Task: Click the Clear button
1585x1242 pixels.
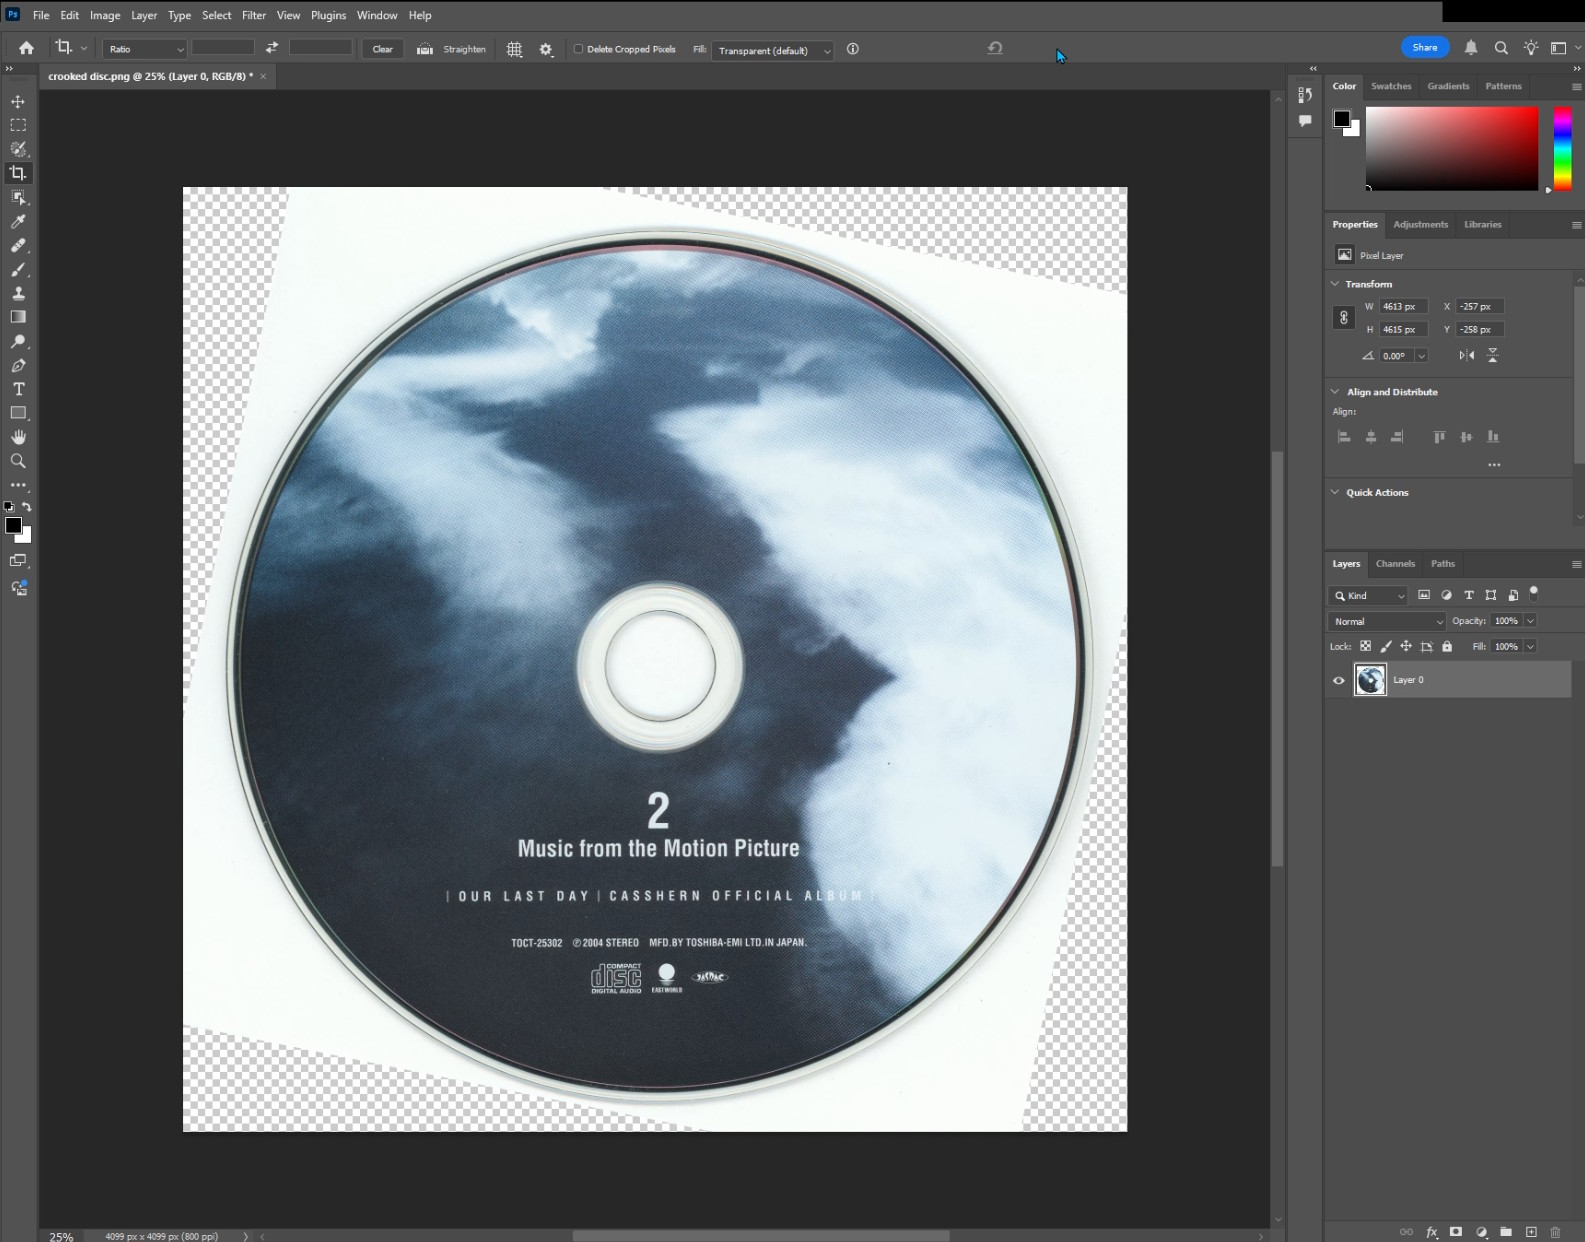Action: pyautogui.click(x=382, y=49)
